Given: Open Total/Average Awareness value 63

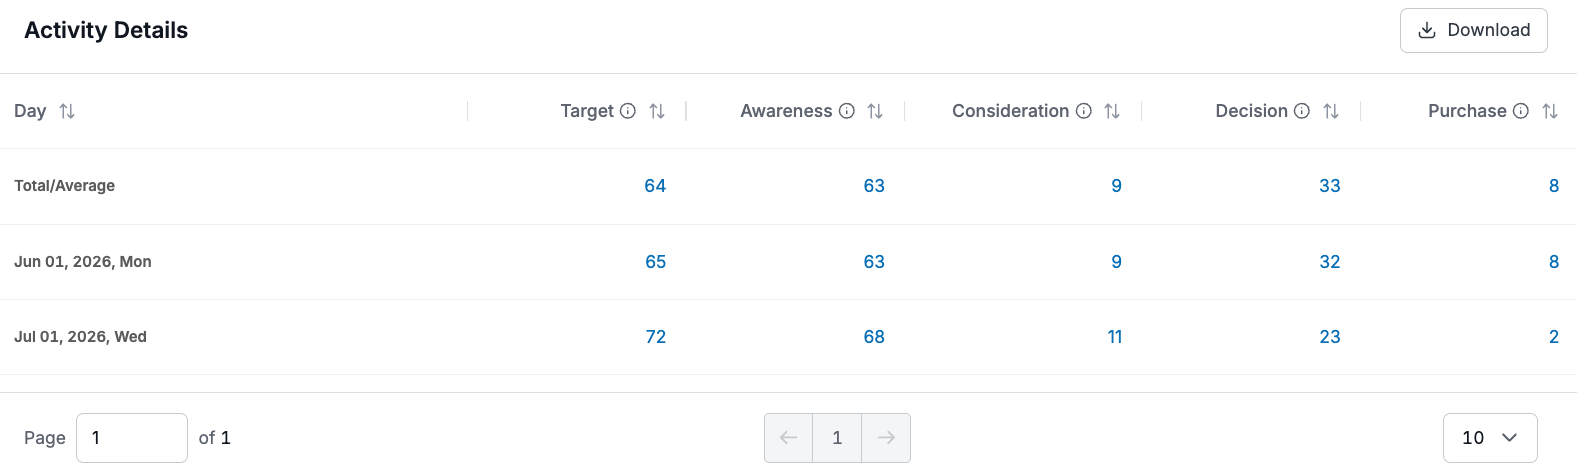Looking at the screenshot, I should tap(874, 186).
